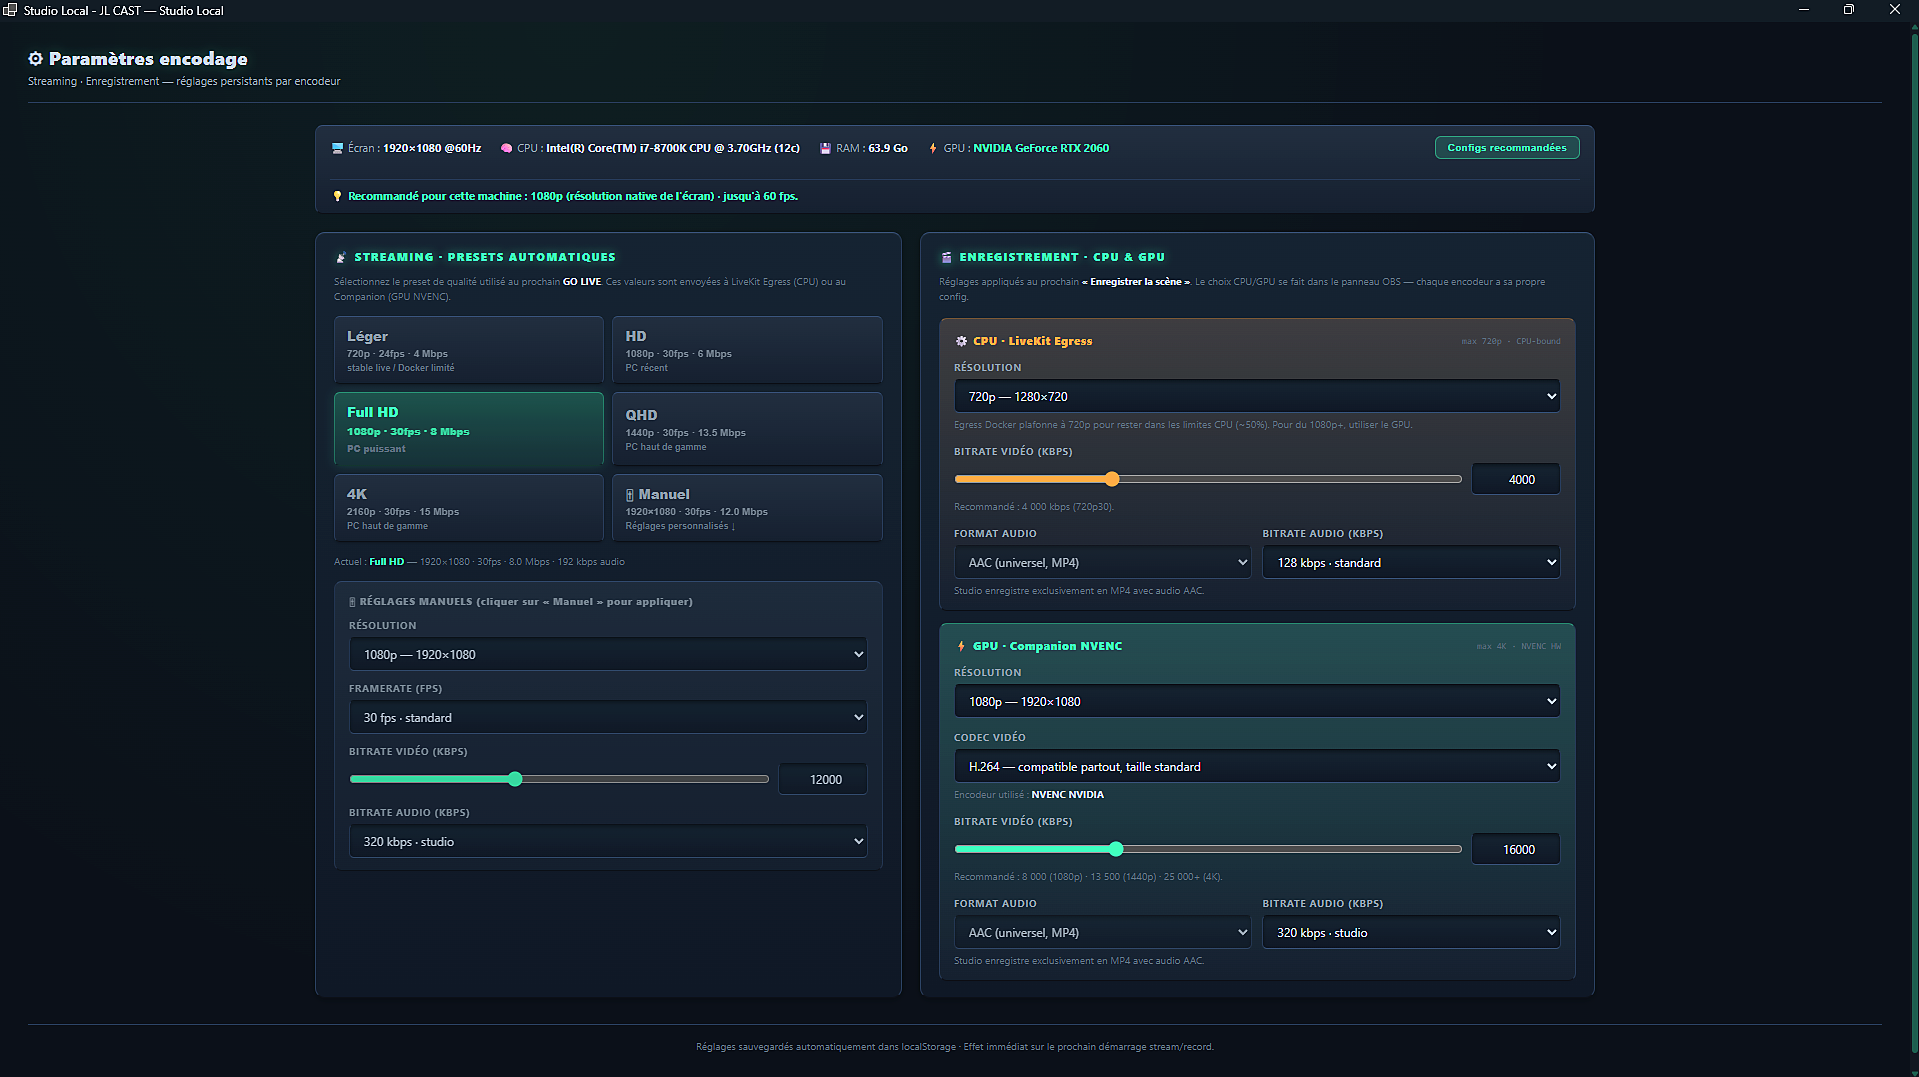
Task: Click the RAM icon in hardware bar
Action: [x=826, y=148]
